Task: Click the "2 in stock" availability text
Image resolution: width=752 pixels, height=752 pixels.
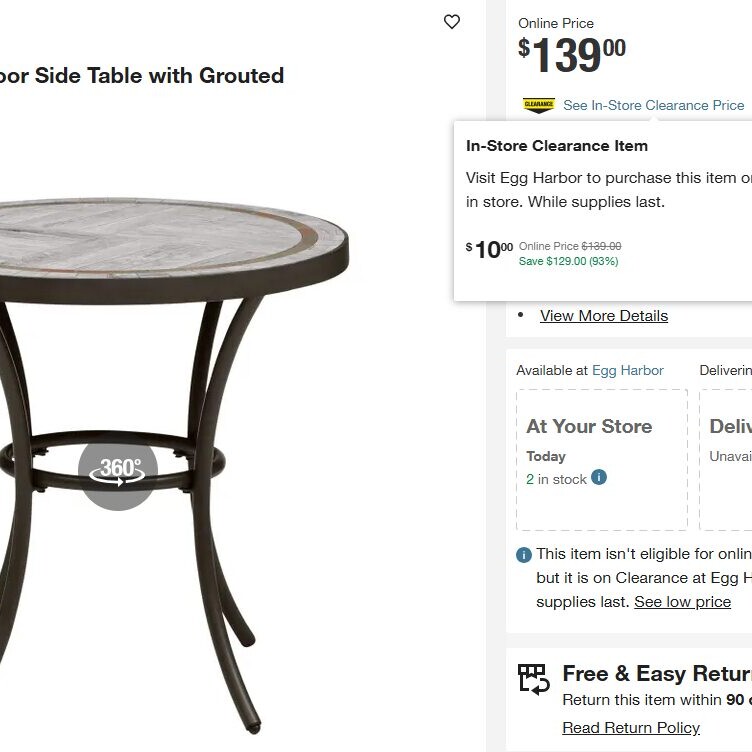Action: pos(557,479)
